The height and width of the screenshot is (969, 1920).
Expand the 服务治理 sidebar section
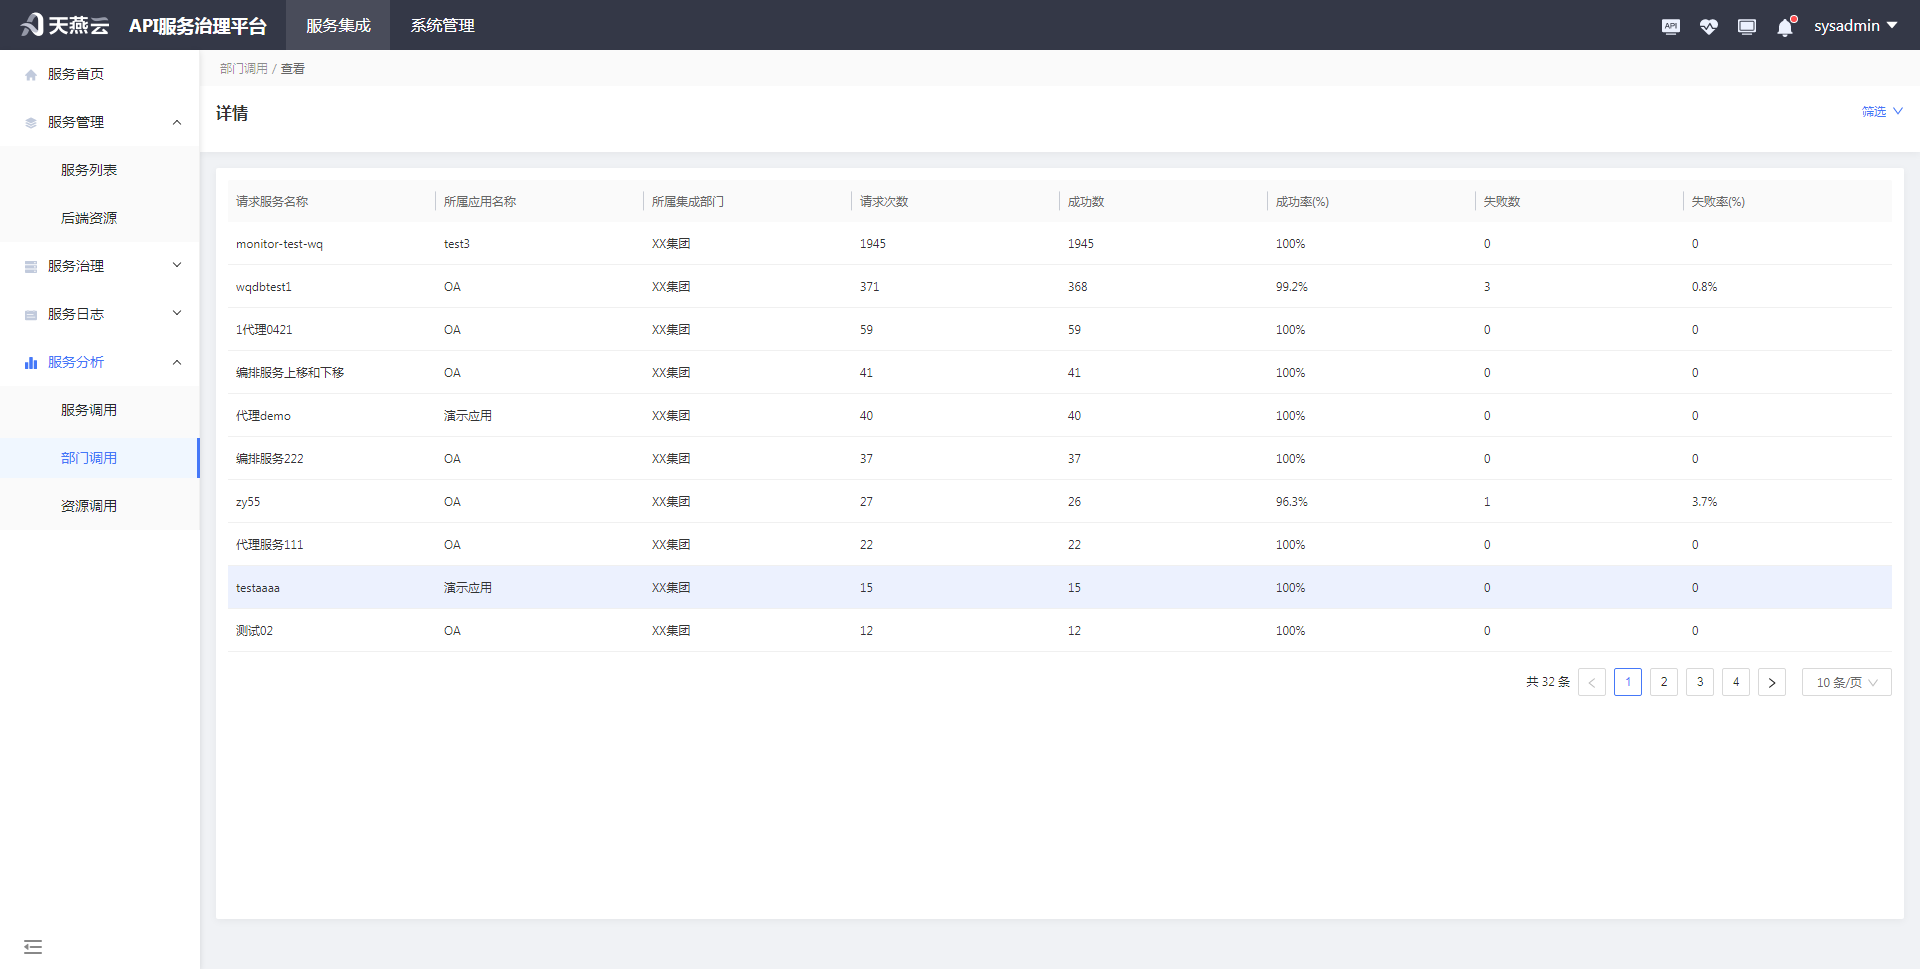[x=100, y=266]
